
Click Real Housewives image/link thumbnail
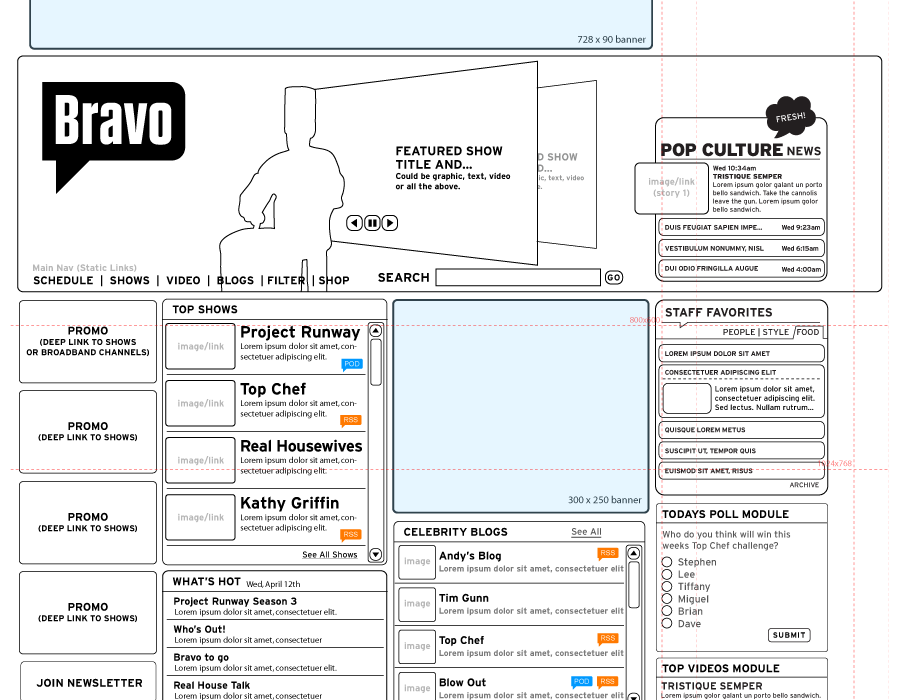[x=200, y=460]
